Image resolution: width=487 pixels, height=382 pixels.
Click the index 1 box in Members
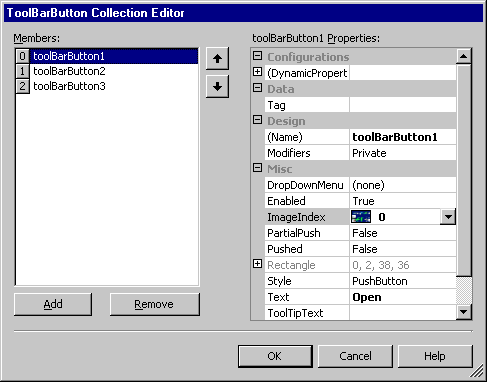(x=22, y=71)
